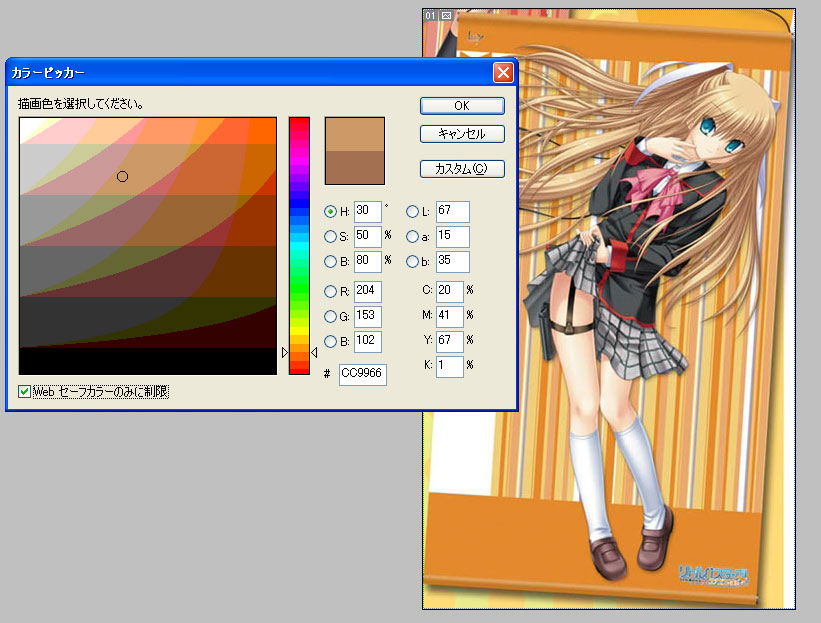Select the S saturation radio button
This screenshot has width=821, height=623.
(330, 237)
